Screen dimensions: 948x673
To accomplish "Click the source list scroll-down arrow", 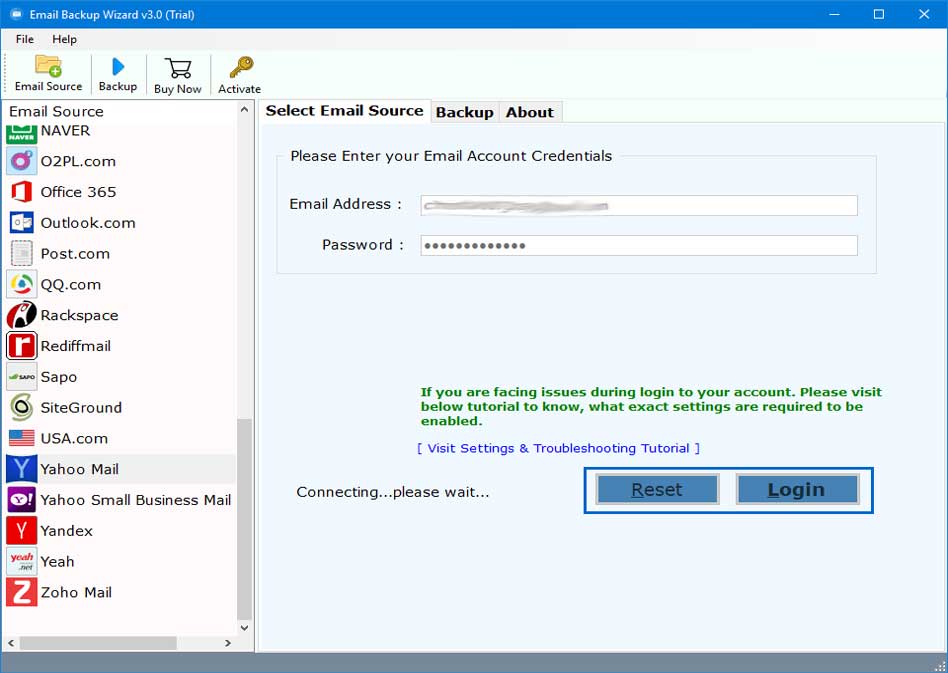I will 244,628.
